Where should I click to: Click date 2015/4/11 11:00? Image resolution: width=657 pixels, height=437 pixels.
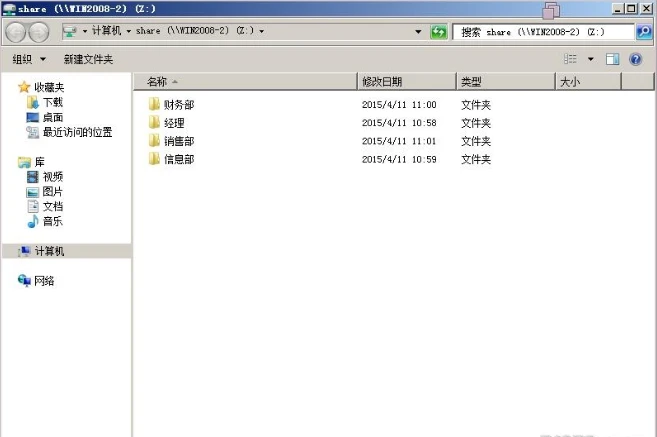399,104
